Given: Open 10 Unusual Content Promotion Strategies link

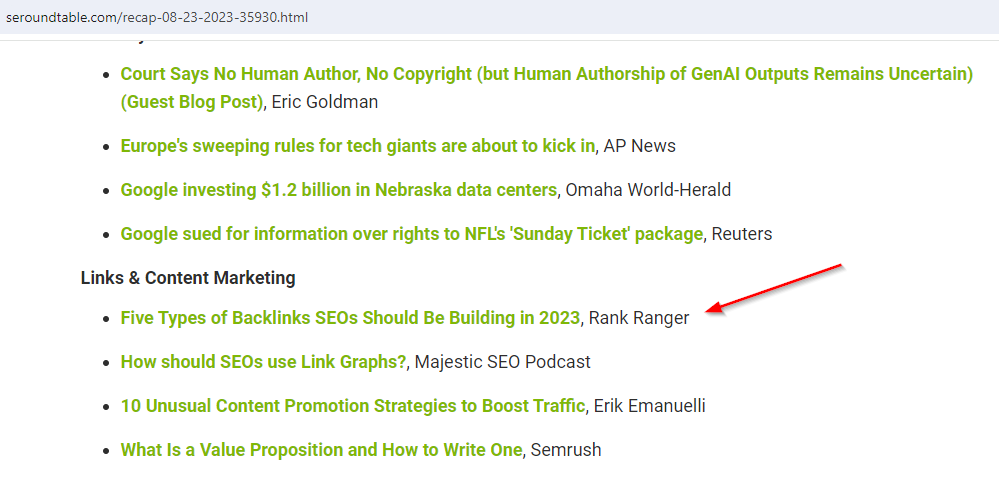Looking at the screenshot, I should click(352, 406).
